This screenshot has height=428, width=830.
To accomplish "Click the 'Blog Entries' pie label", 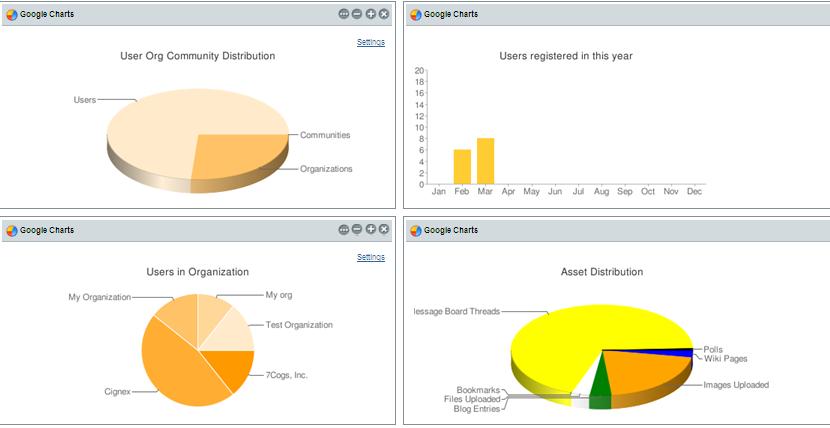I will 476,409.
